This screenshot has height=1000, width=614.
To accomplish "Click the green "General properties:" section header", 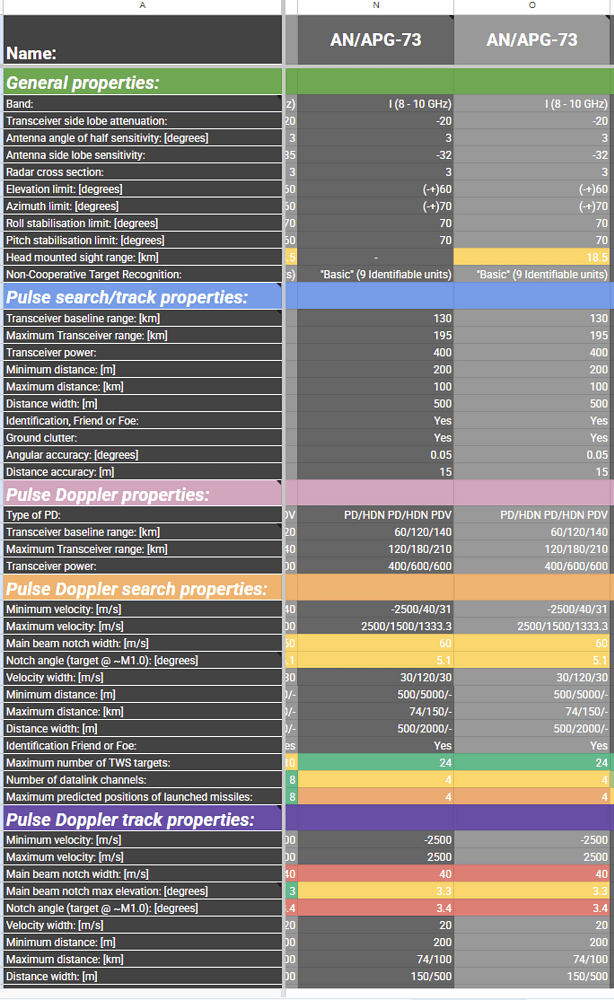I will tap(142, 82).
